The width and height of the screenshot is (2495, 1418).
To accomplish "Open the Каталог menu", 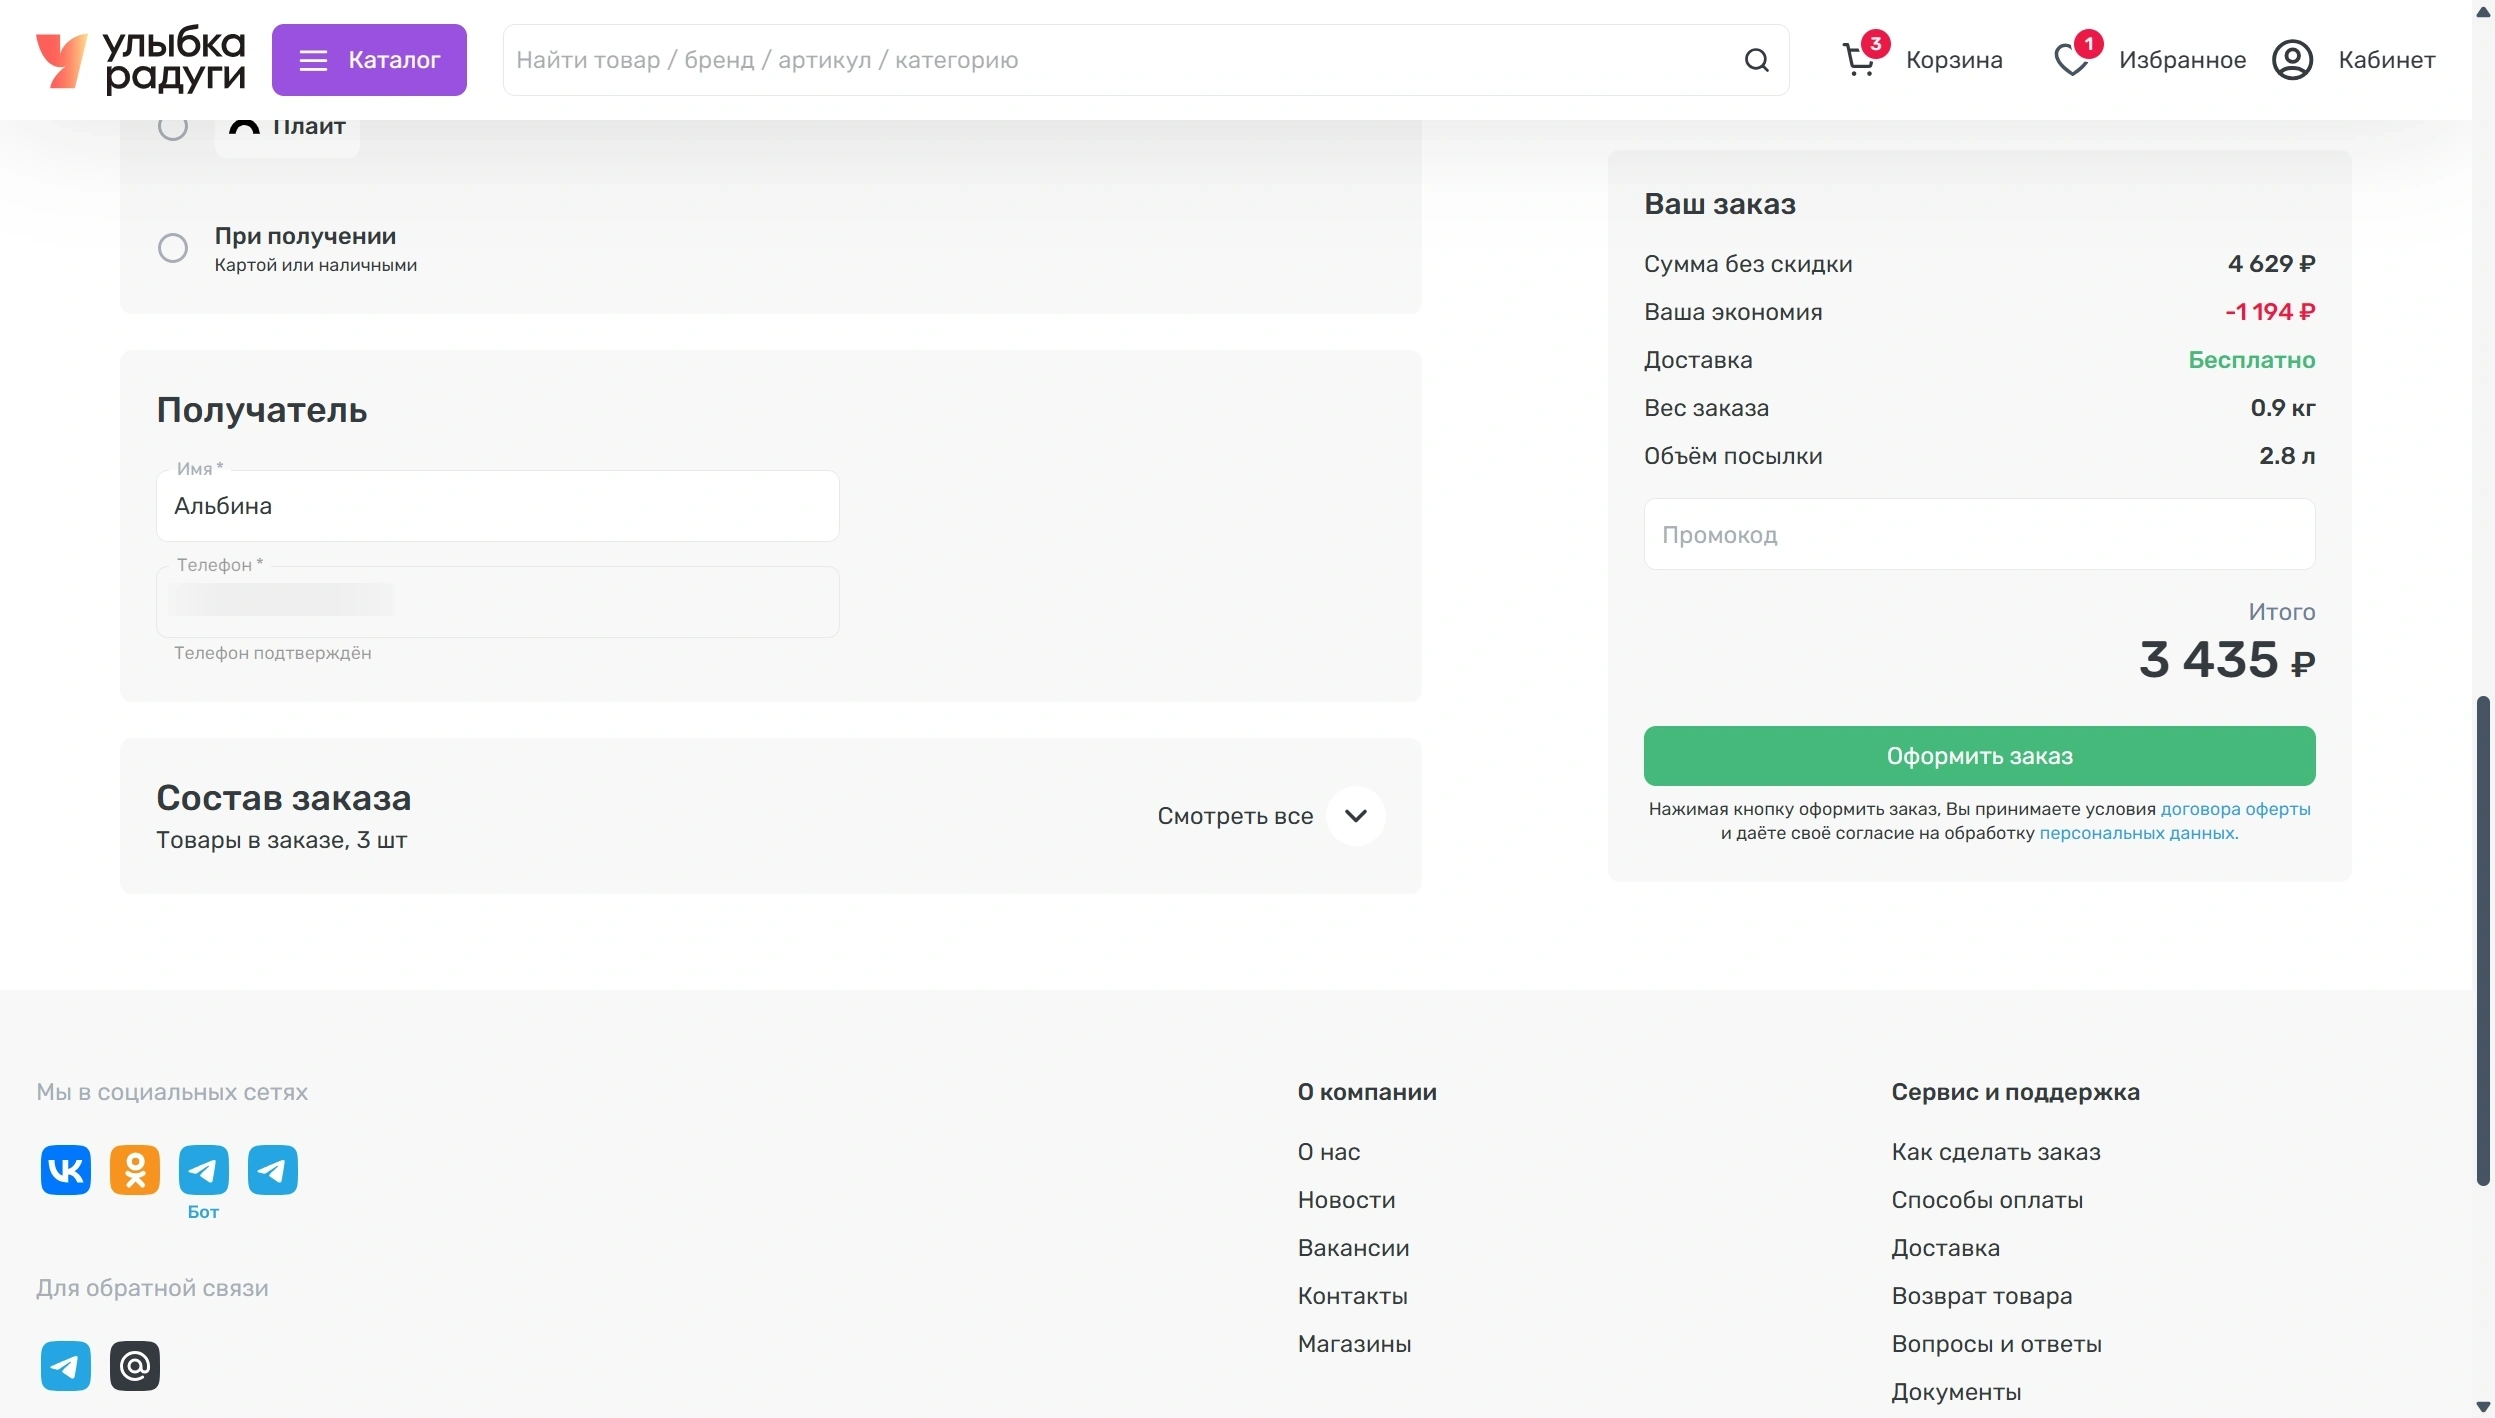I will 369,60.
